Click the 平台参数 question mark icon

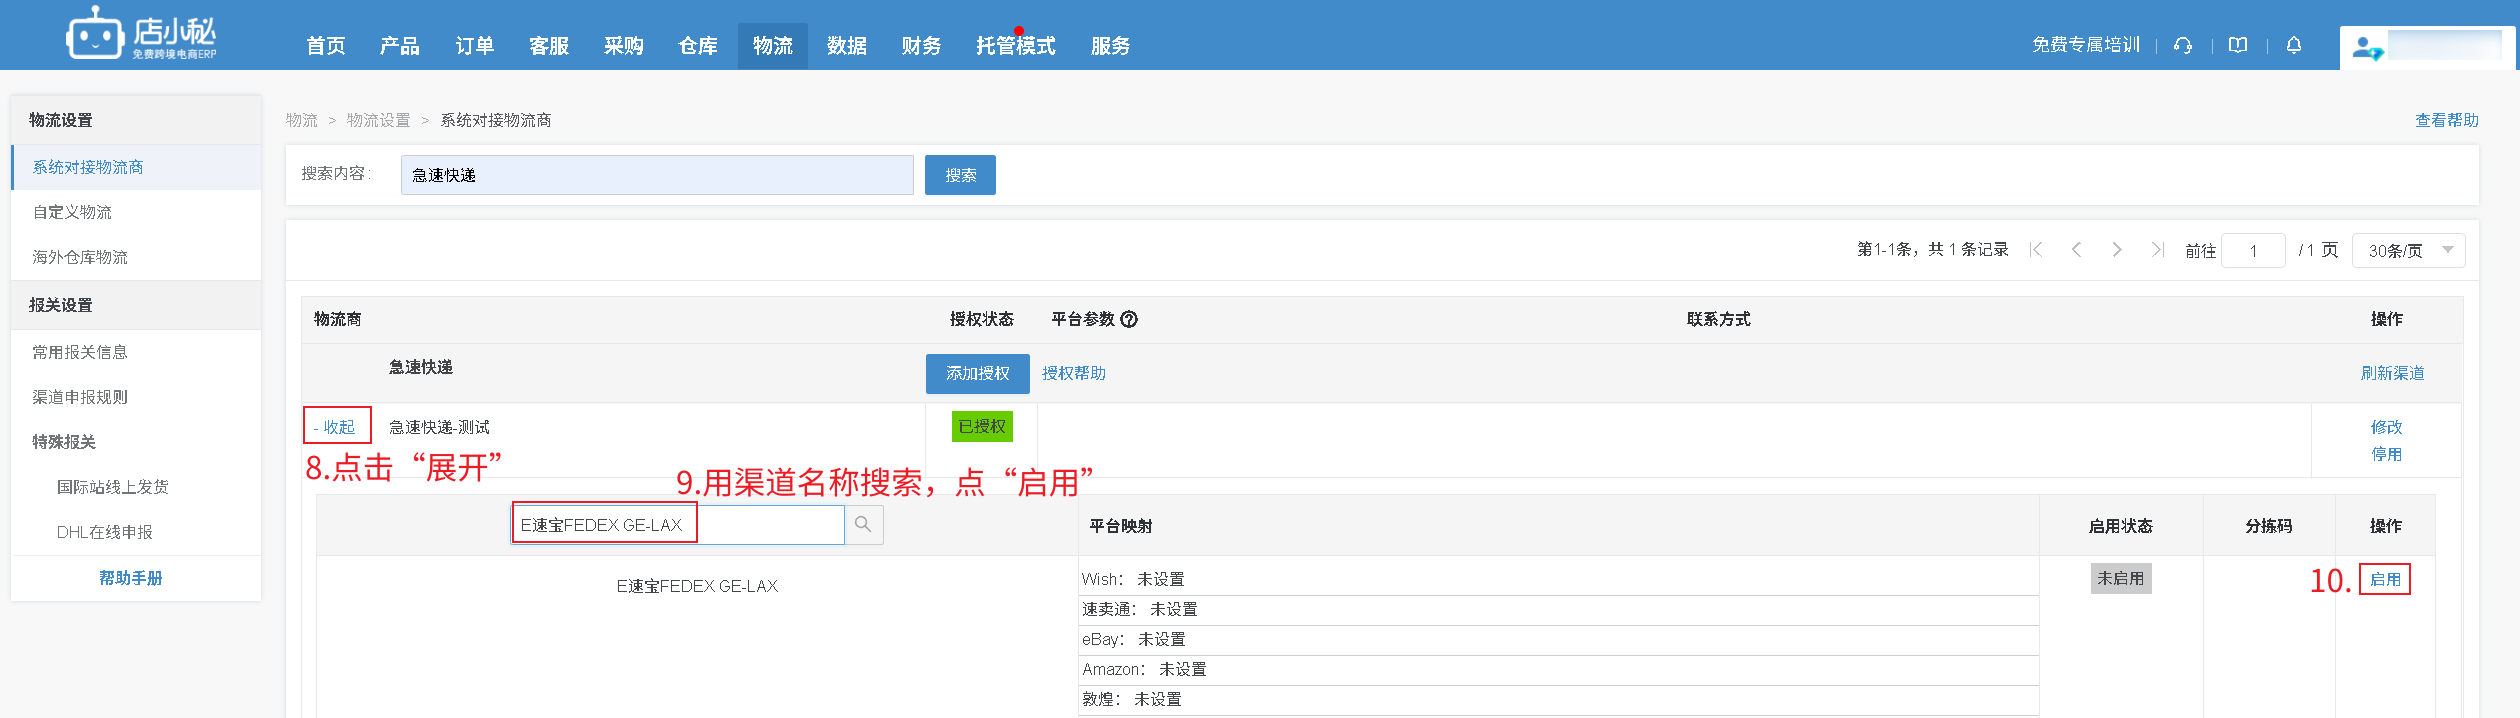tap(1129, 319)
